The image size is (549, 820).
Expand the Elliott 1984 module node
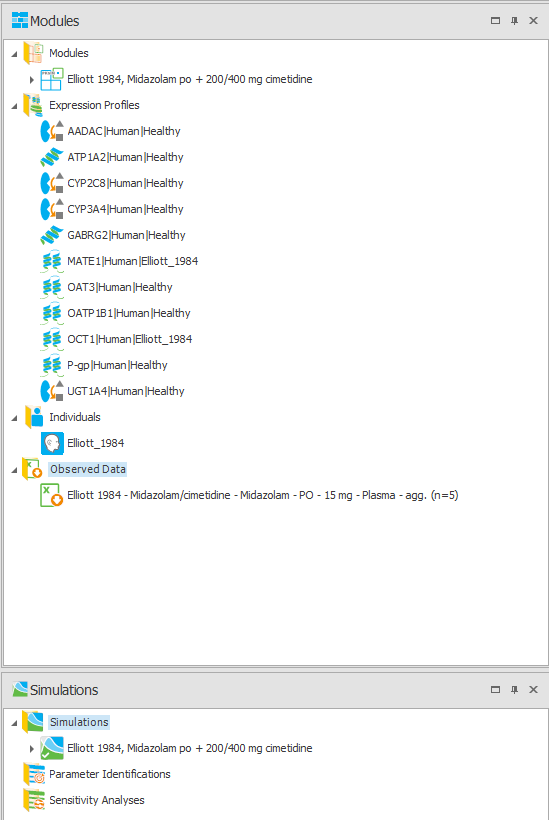pyautogui.click(x=31, y=80)
